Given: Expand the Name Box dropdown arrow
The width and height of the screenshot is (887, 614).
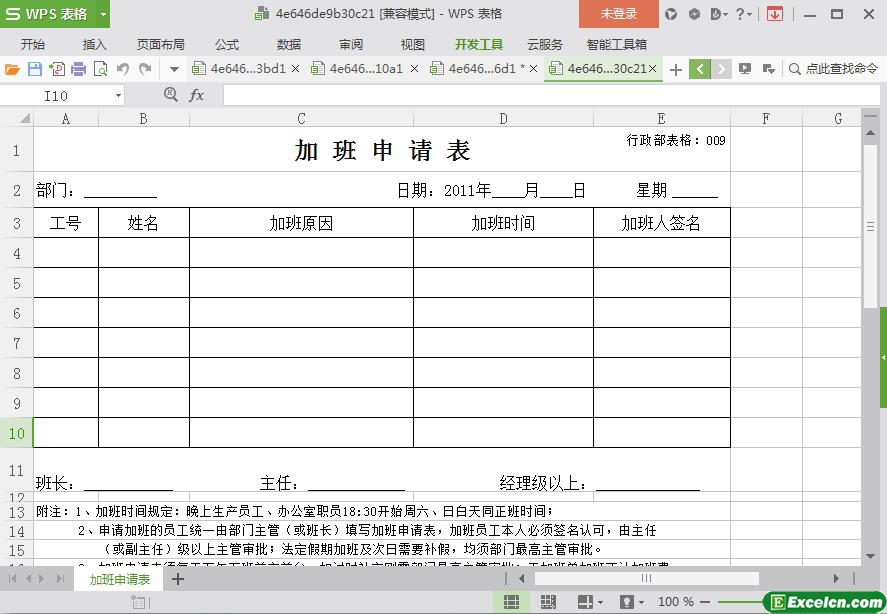Looking at the screenshot, I should (x=118, y=96).
